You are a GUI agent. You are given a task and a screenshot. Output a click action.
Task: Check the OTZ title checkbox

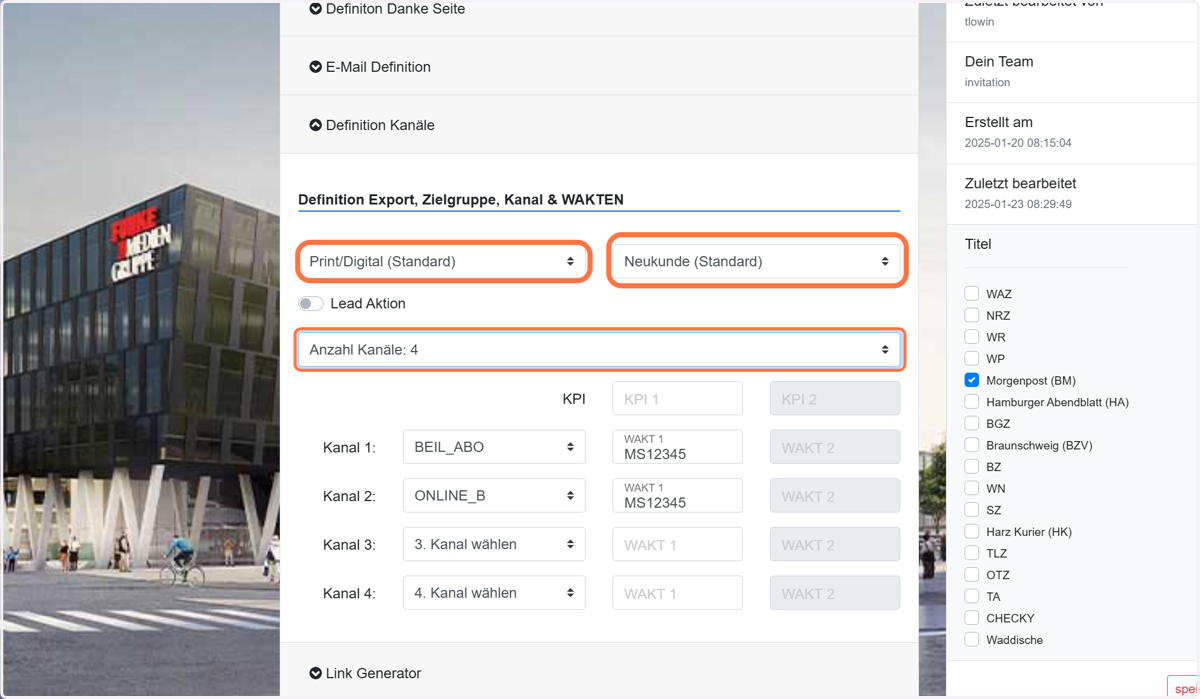point(972,575)
